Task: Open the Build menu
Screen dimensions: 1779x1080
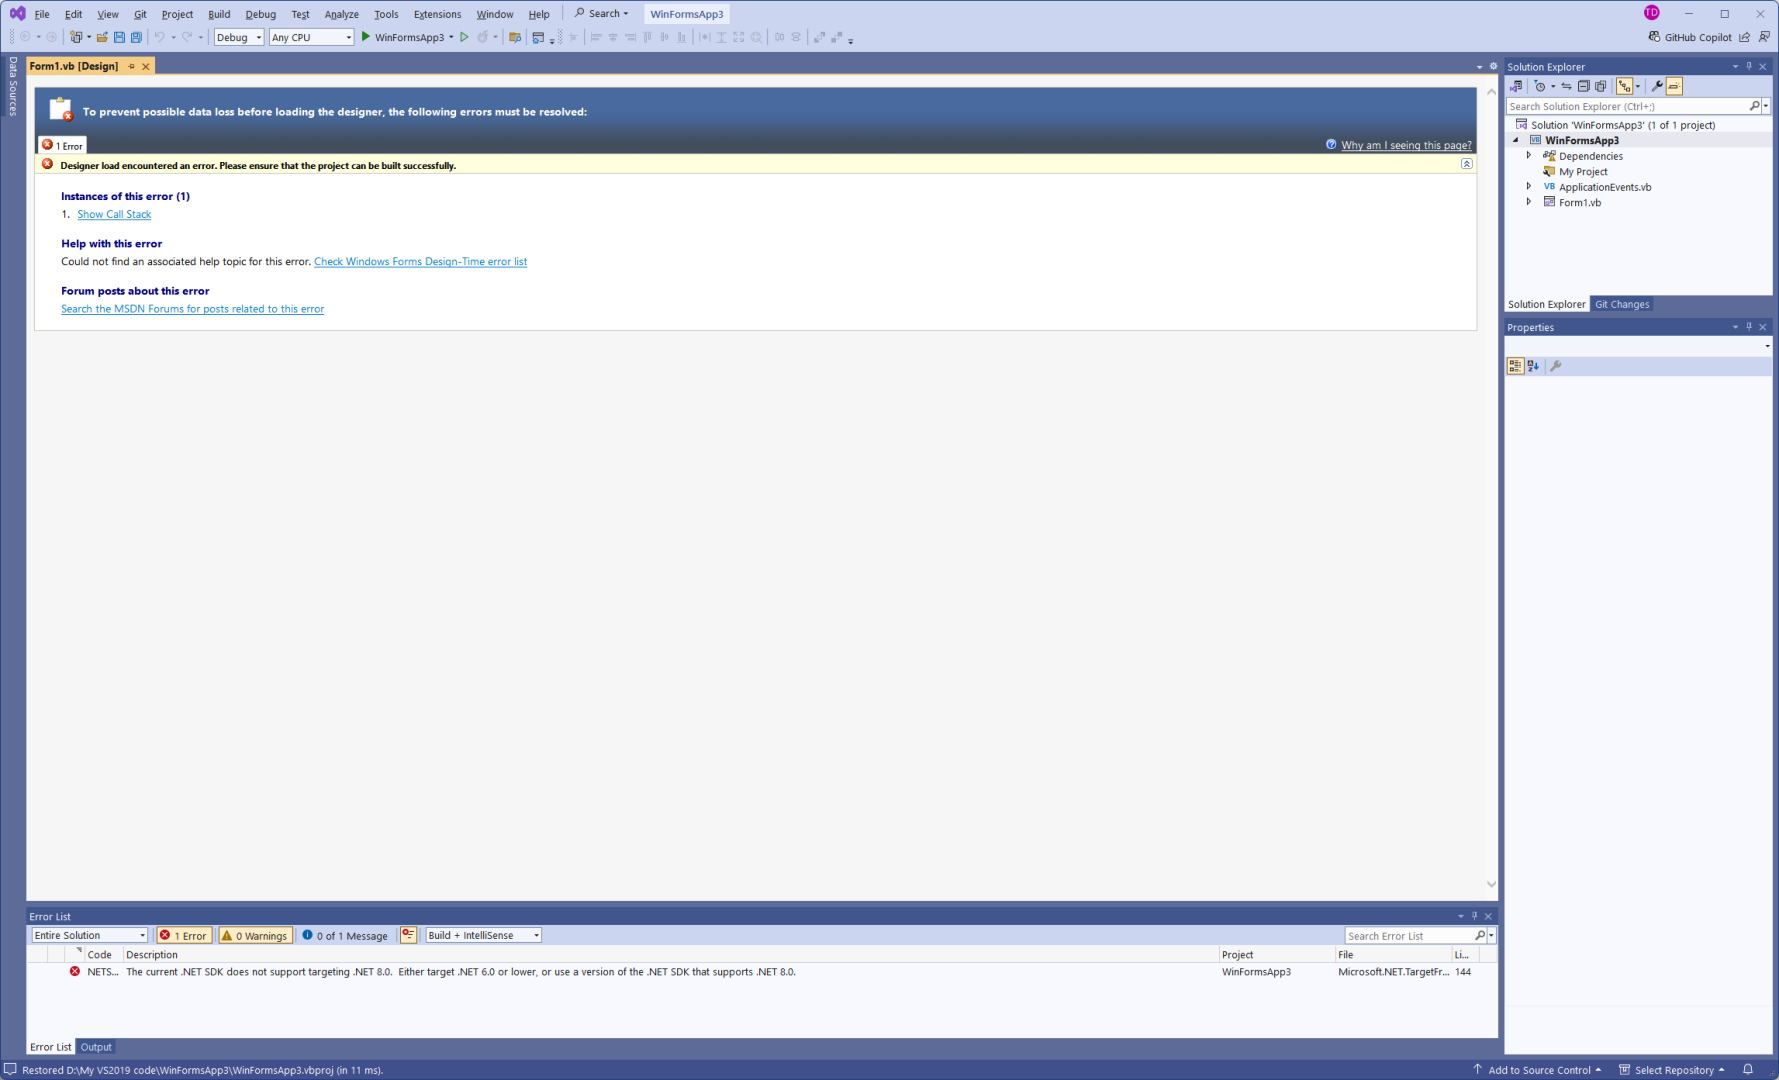Action: point(219,14)
